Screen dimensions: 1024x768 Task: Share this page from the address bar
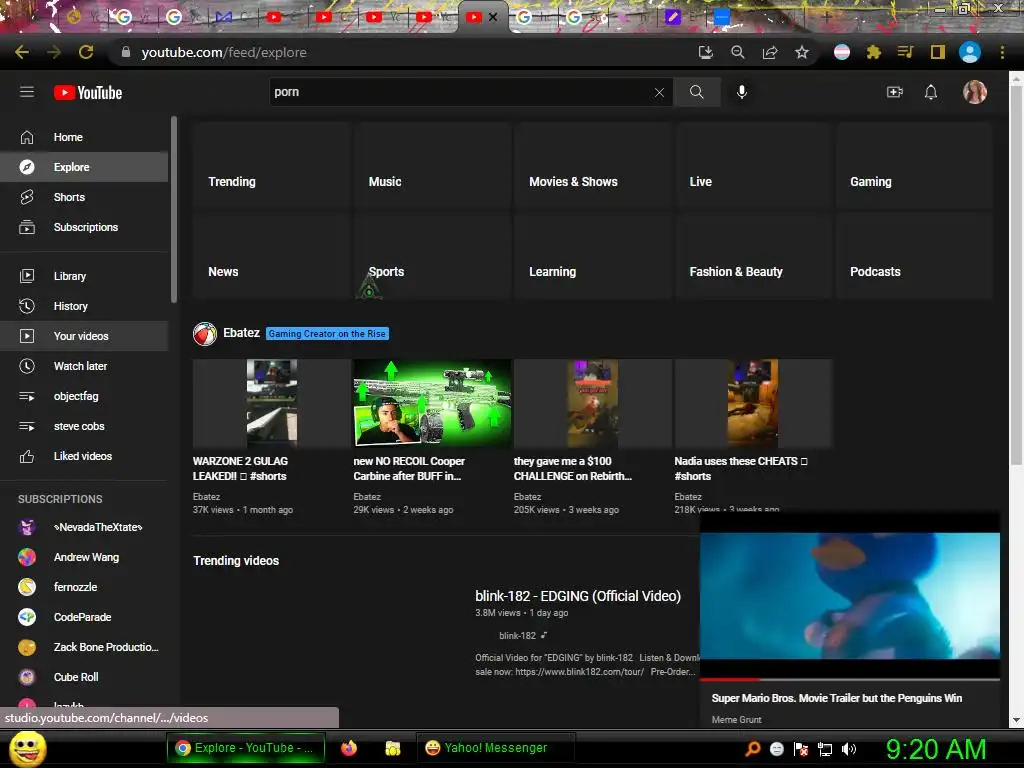770,52
